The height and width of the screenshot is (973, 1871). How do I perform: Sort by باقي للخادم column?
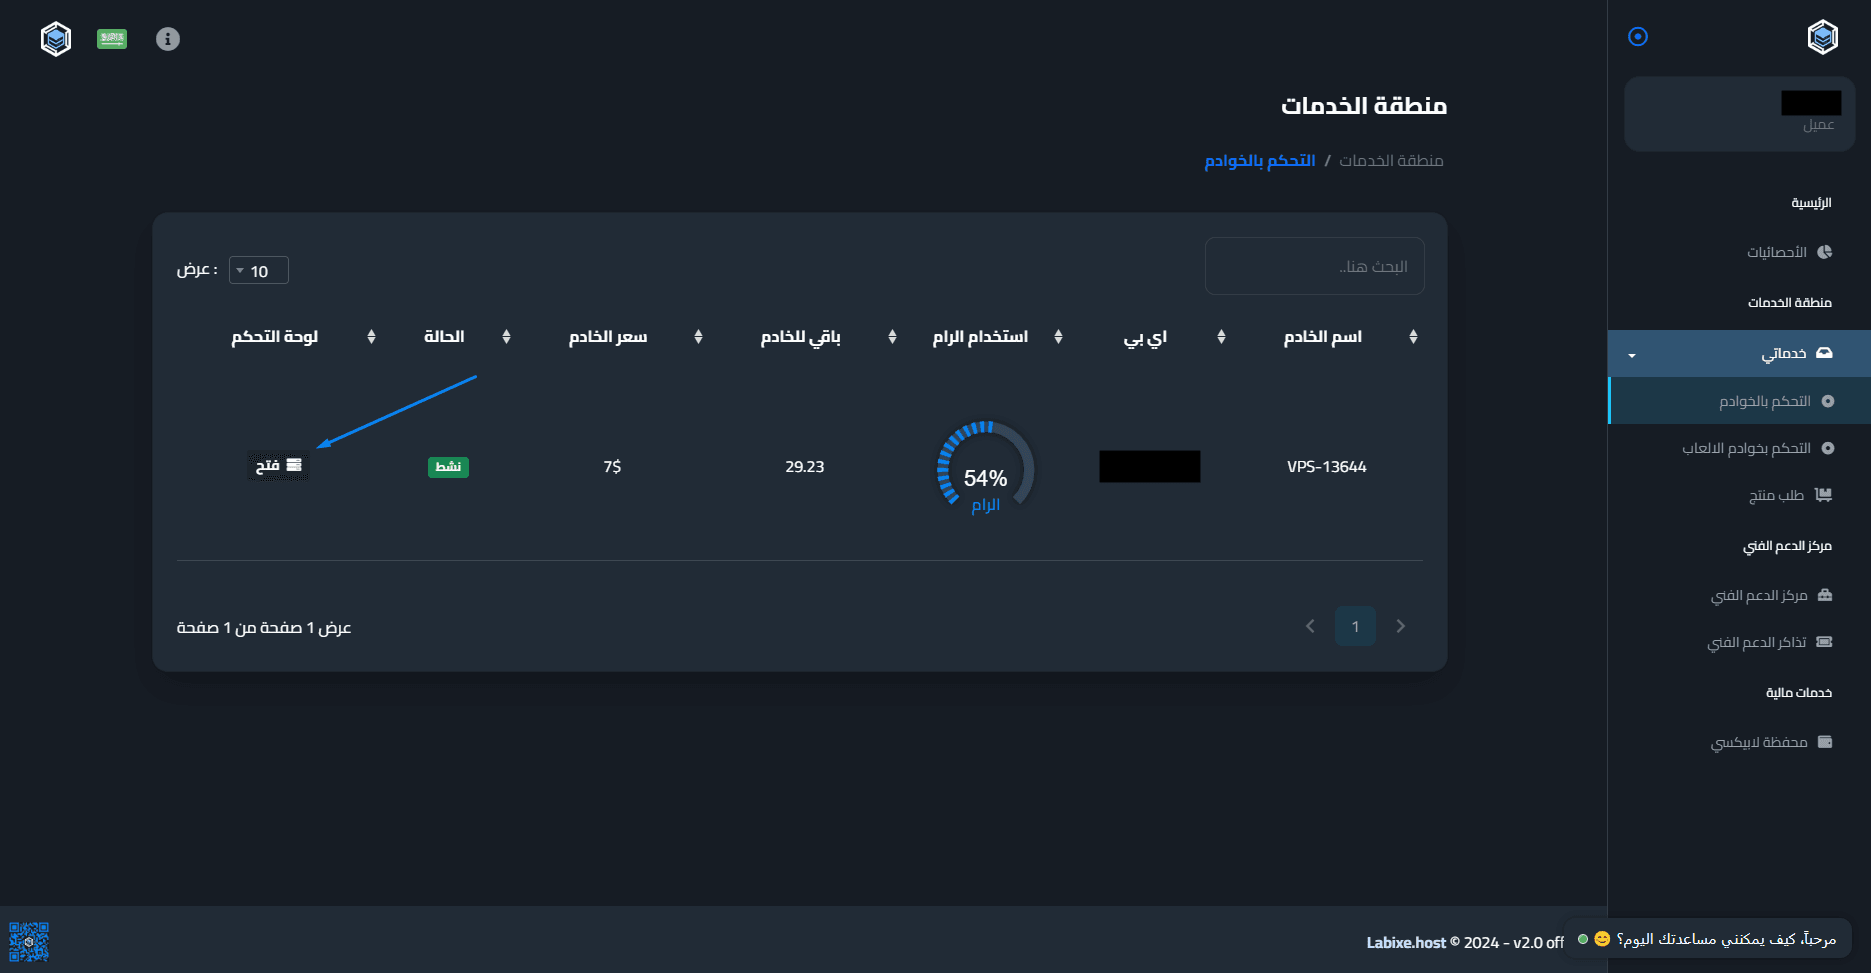[x=800, y=337]
